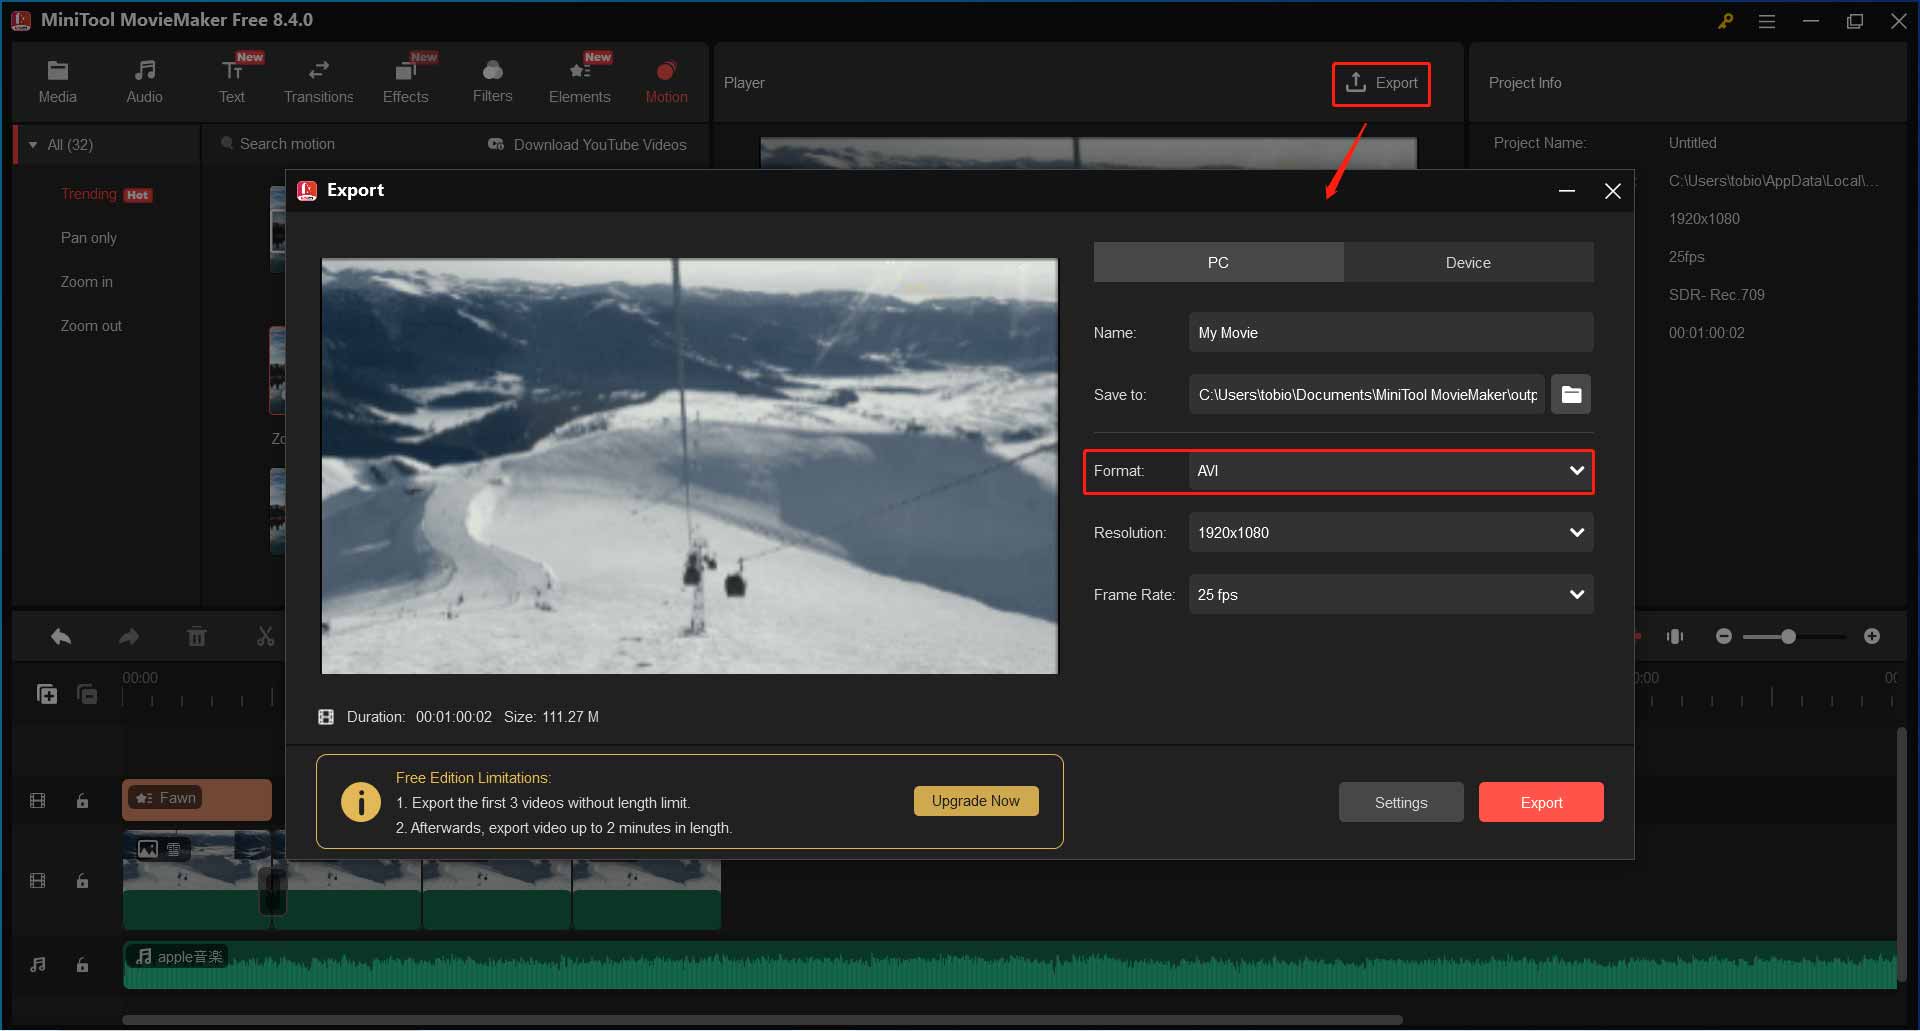
Task: Lock the apple音楽 audio track
Action: 82,965
